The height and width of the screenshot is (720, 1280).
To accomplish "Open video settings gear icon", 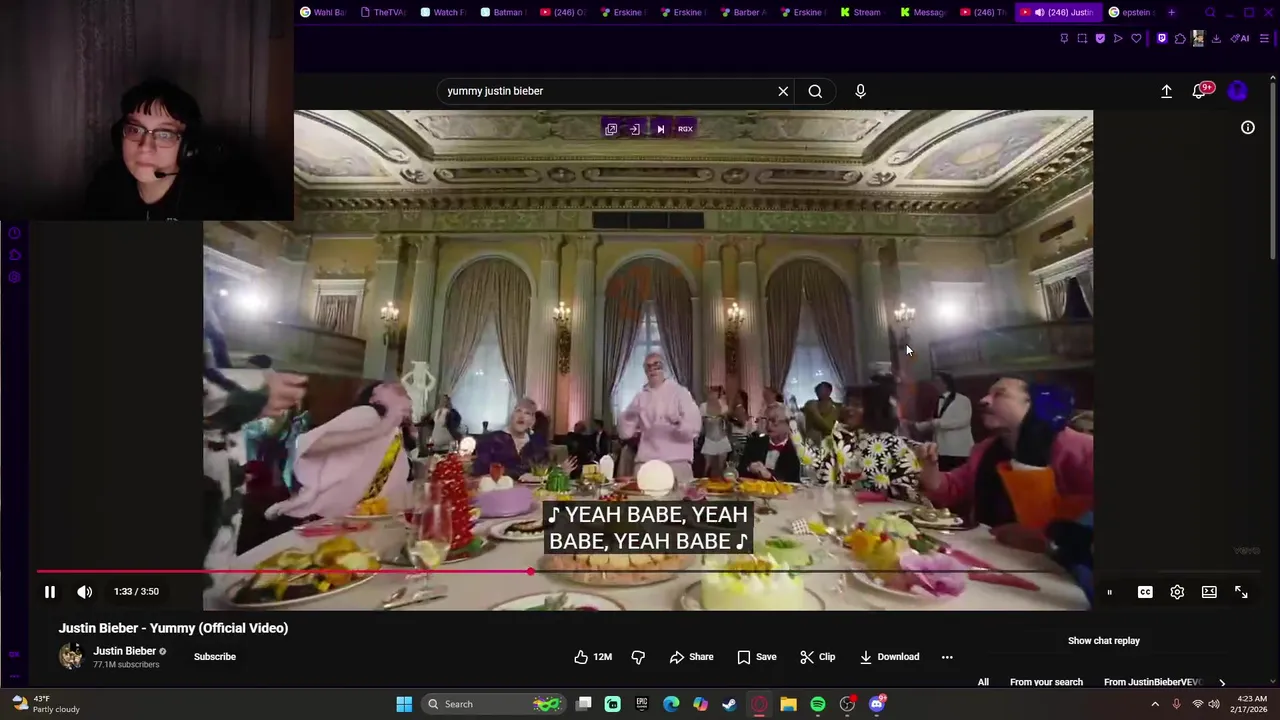I will point(1177,592).
